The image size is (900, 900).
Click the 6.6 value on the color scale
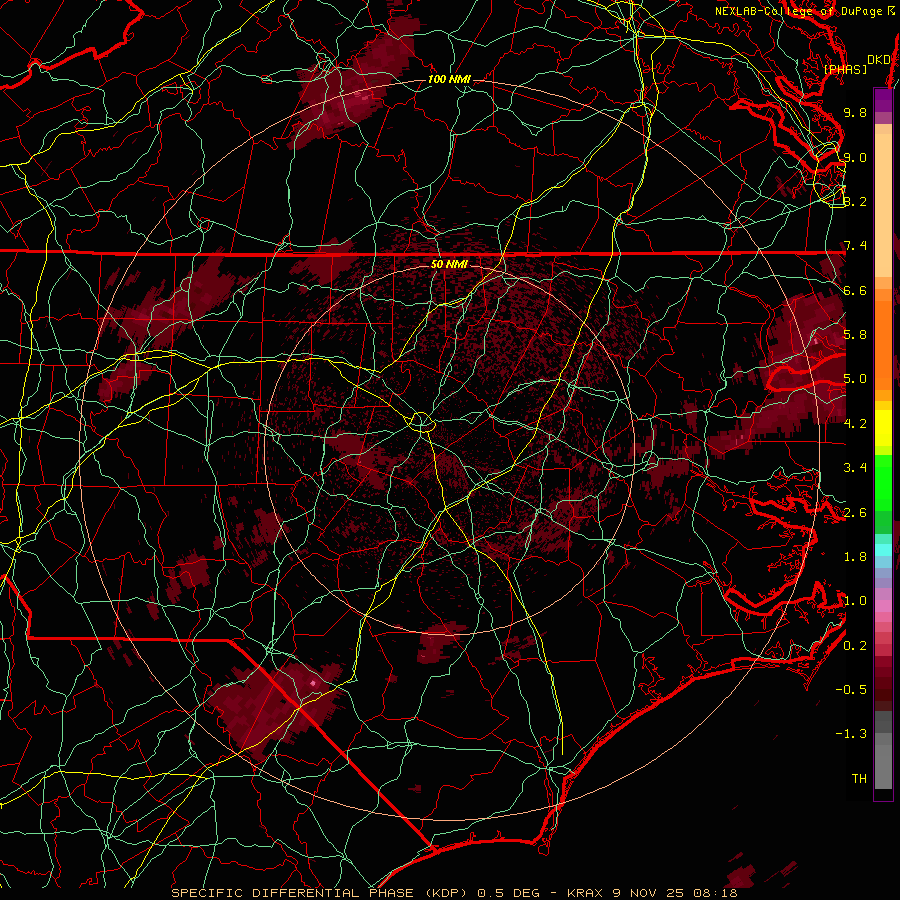[855, 290]
